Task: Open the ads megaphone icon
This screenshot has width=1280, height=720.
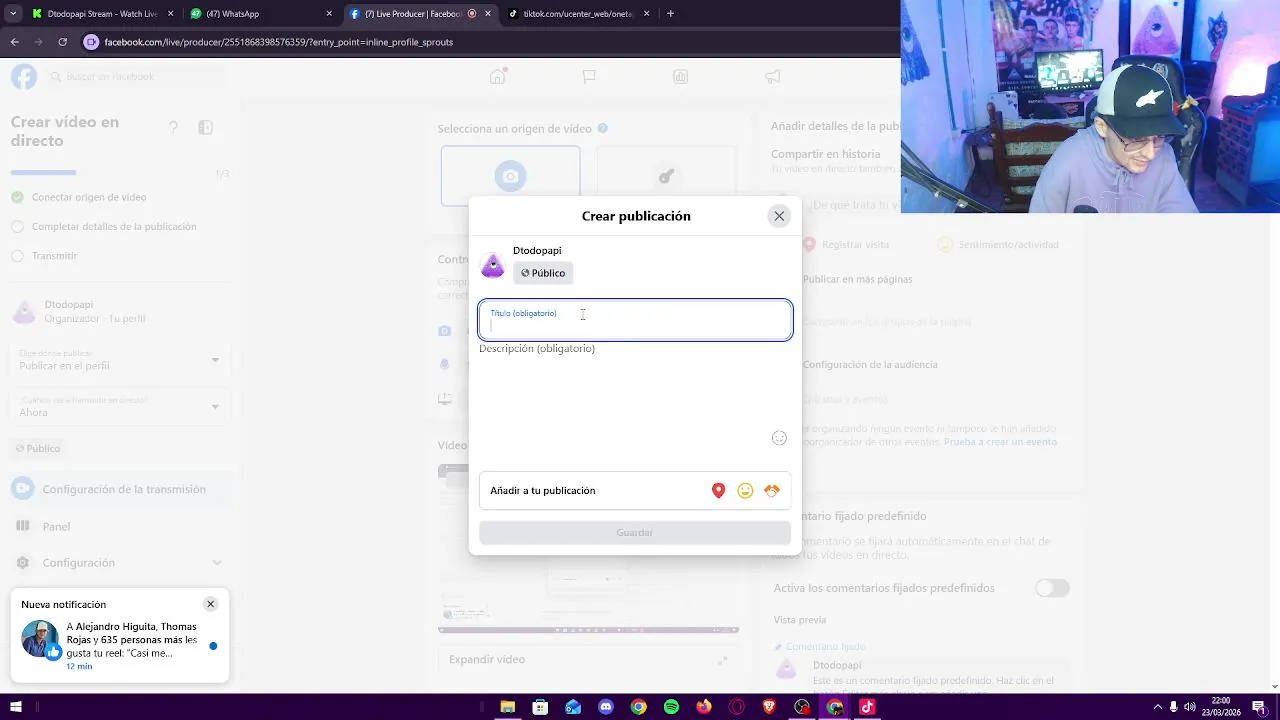Action: [773, 77]
